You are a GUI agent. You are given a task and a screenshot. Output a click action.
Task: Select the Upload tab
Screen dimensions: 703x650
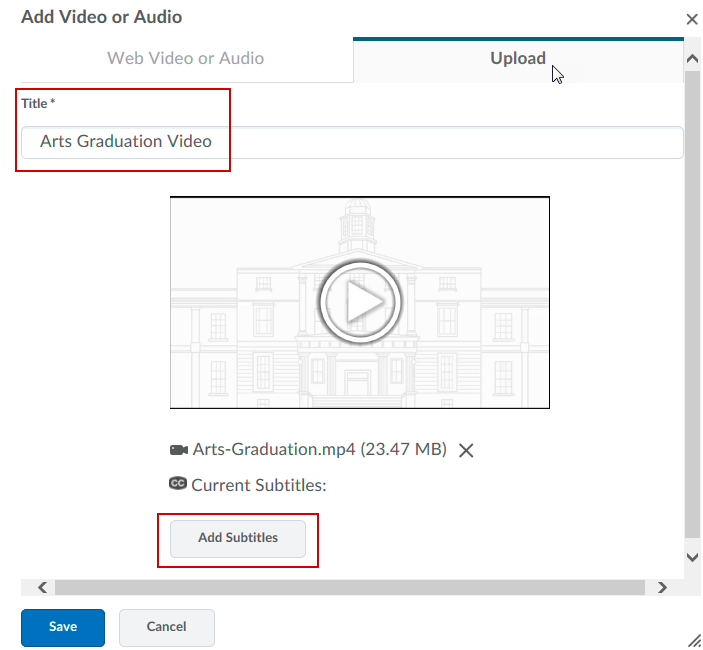[x=518, y=58]
